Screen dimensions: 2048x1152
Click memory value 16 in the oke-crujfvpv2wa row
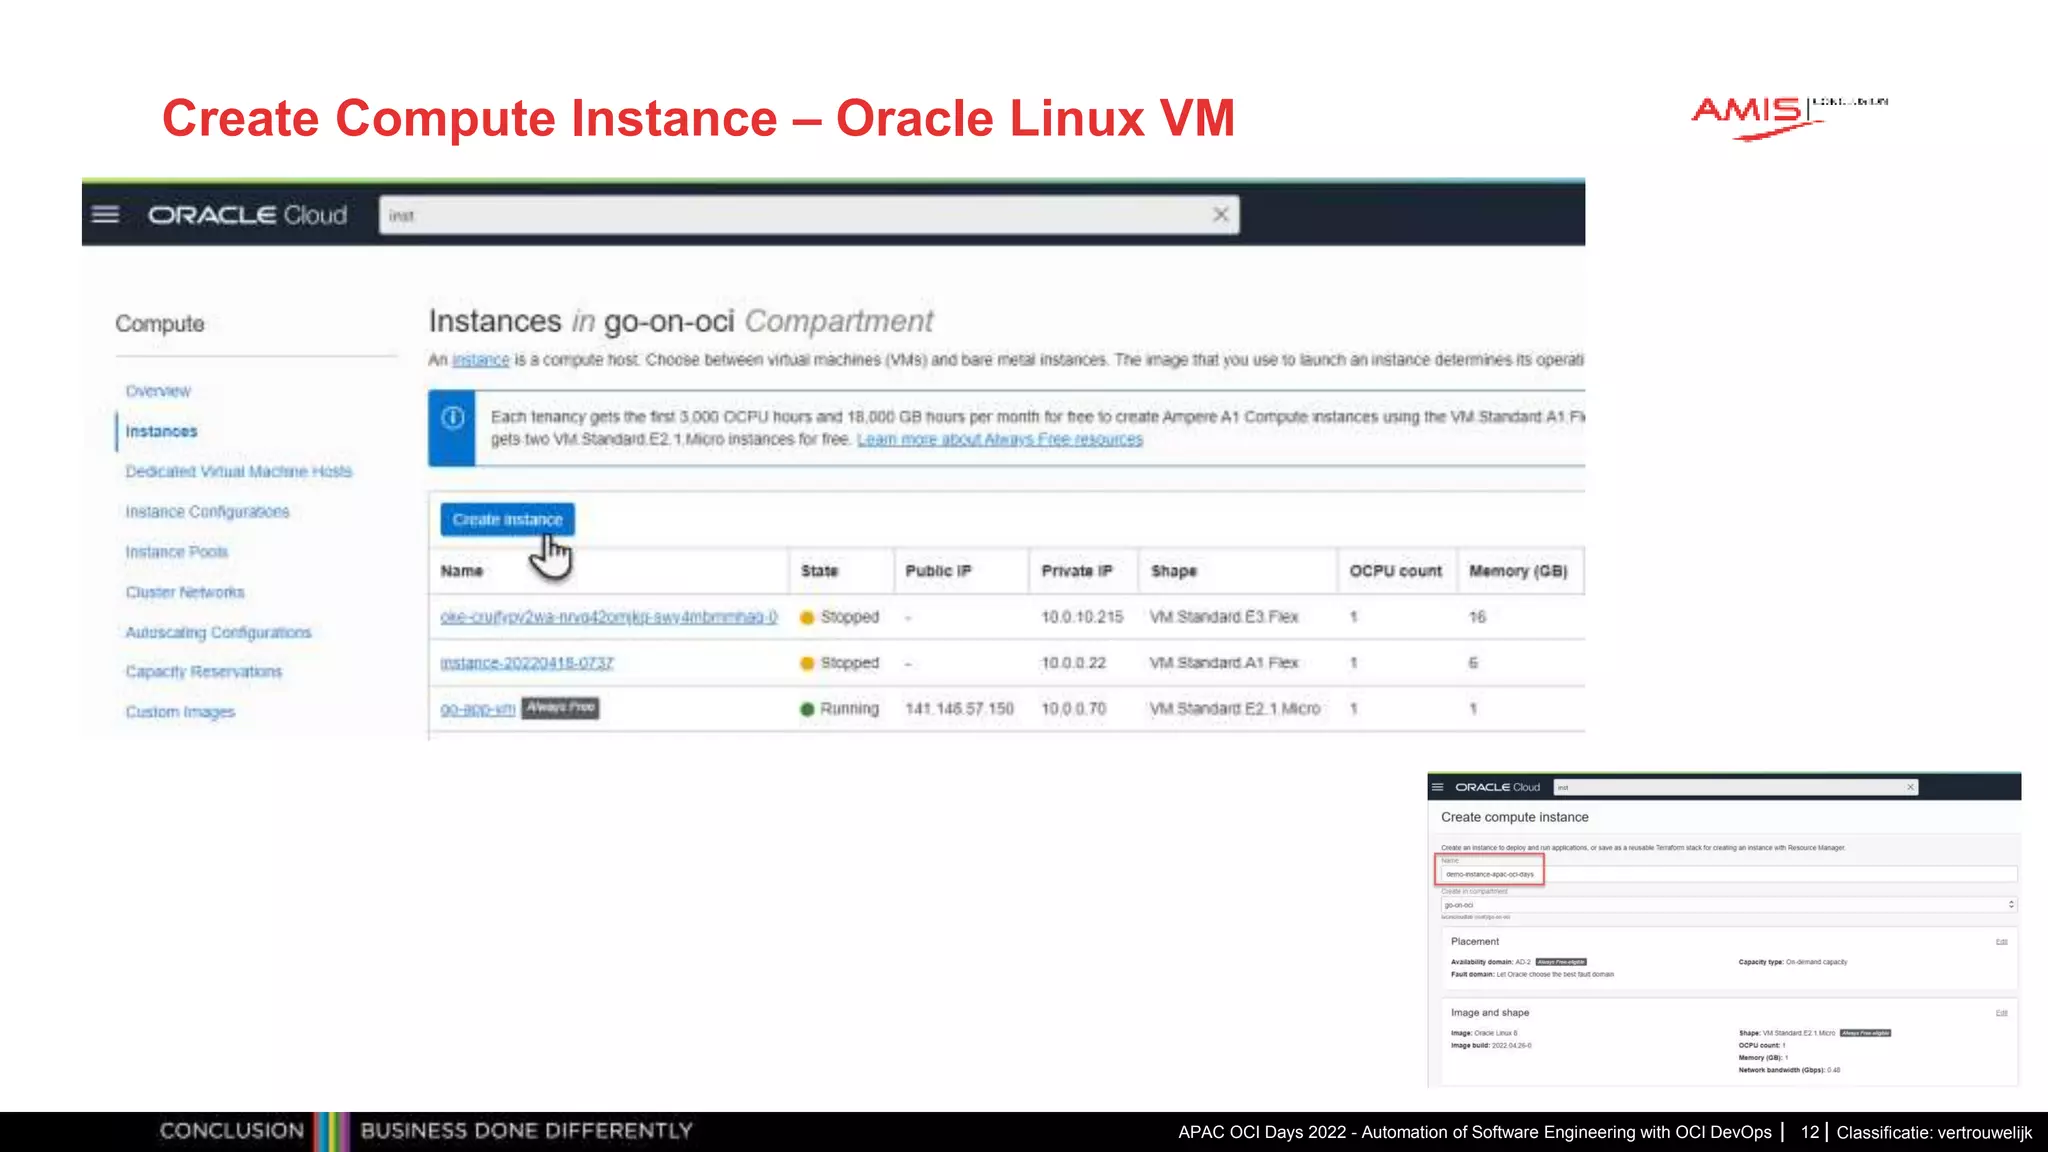[x=1477, y=616]
